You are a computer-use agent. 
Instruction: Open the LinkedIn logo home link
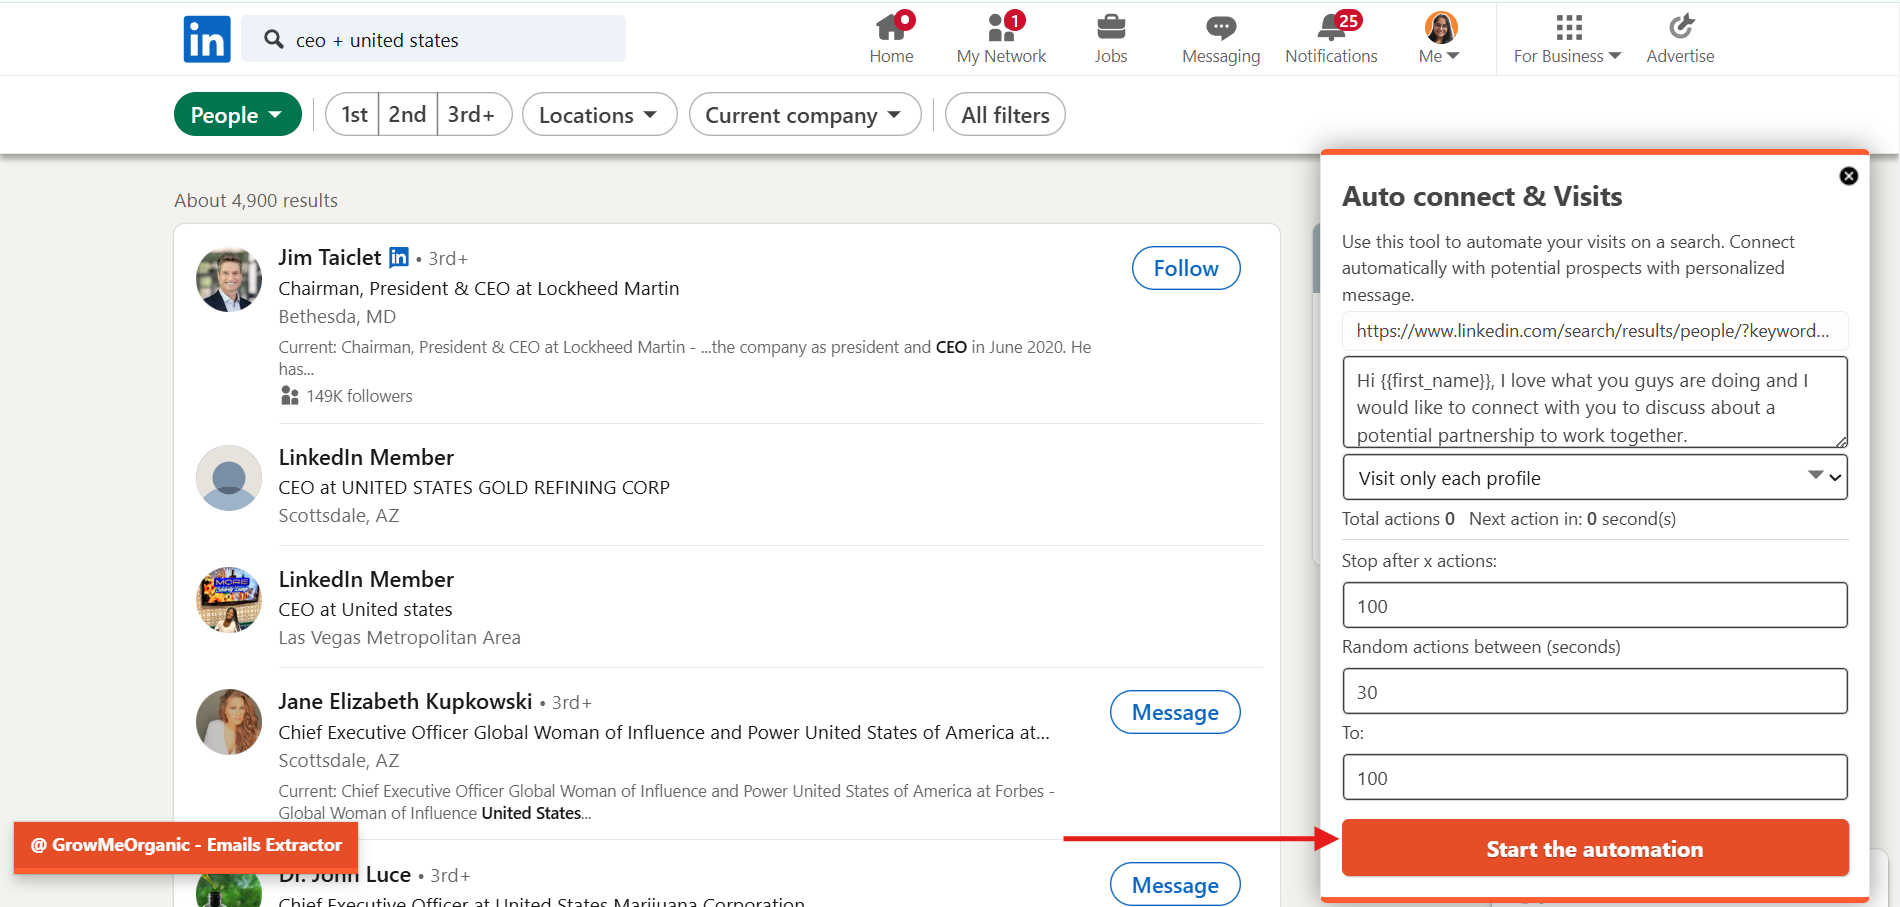click(207, 39)
